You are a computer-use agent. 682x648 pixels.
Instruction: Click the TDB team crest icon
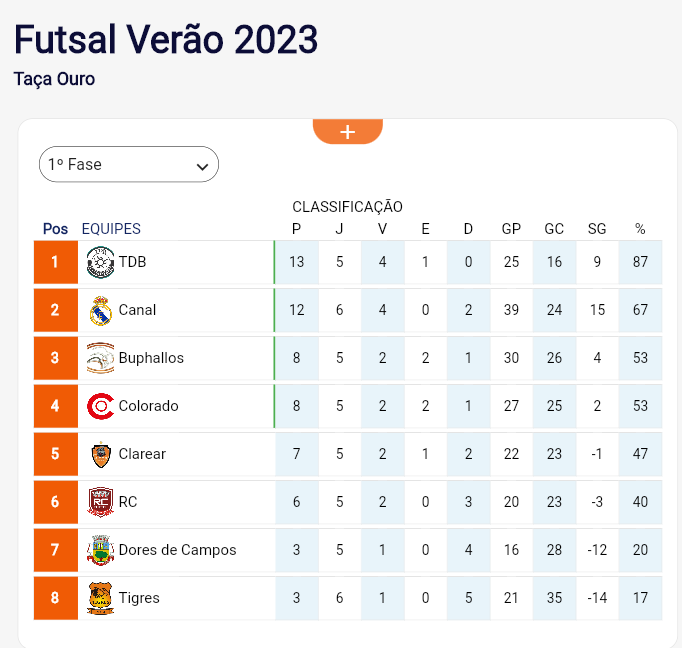pyautogui.click(x=100, y=262)
